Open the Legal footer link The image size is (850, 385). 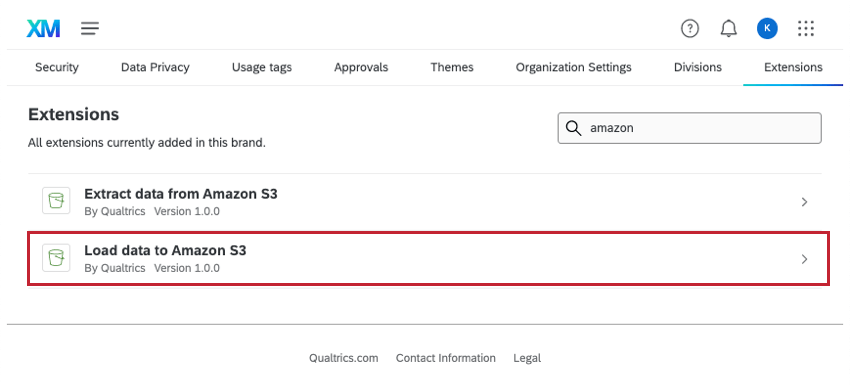click(527, 358)
